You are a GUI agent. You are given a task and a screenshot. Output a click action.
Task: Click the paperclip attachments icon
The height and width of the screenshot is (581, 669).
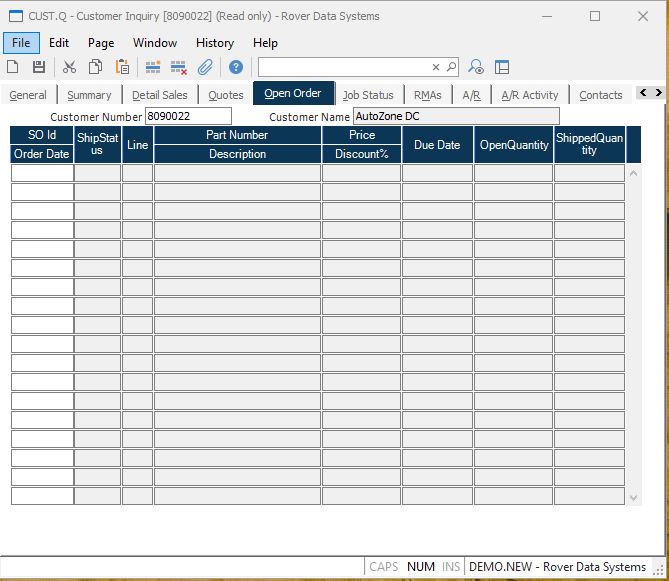coord(205,67)
